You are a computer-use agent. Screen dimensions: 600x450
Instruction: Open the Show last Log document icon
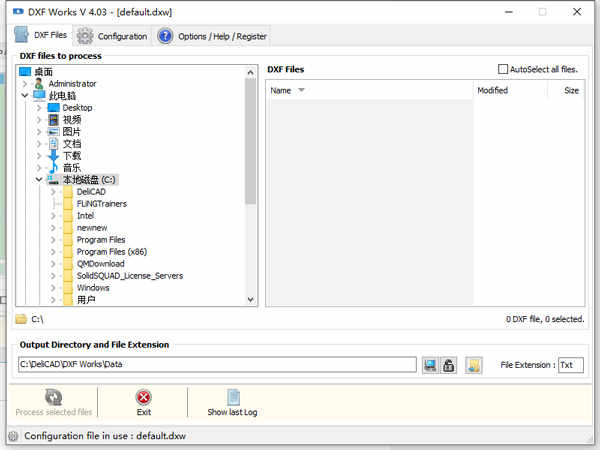233,397
